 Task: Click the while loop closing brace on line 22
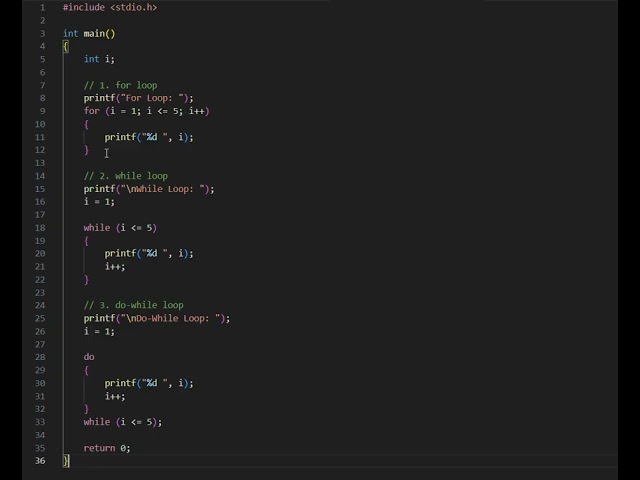point(87,280)
